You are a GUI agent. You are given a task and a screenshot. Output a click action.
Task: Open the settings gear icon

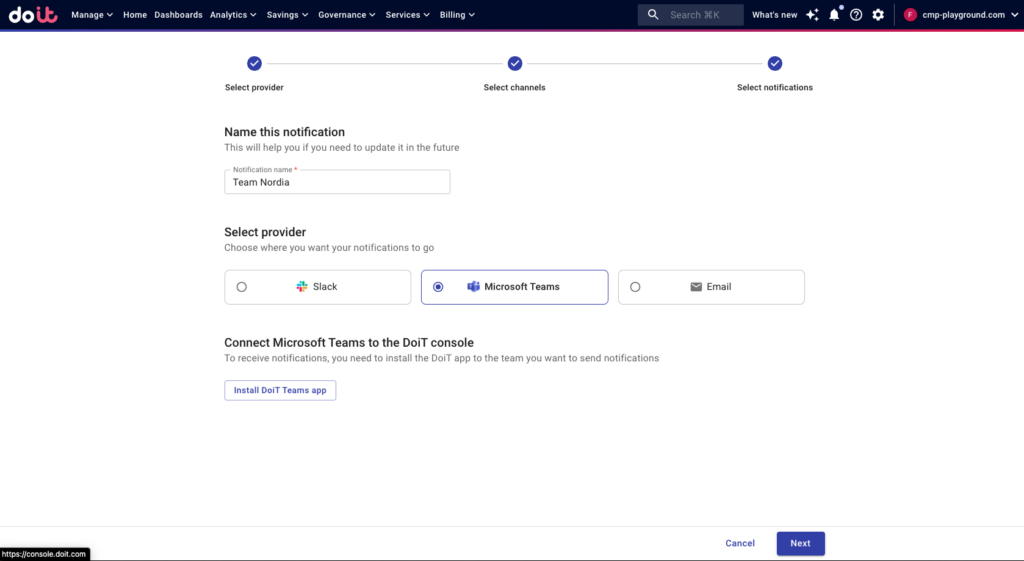click(878, 15)
